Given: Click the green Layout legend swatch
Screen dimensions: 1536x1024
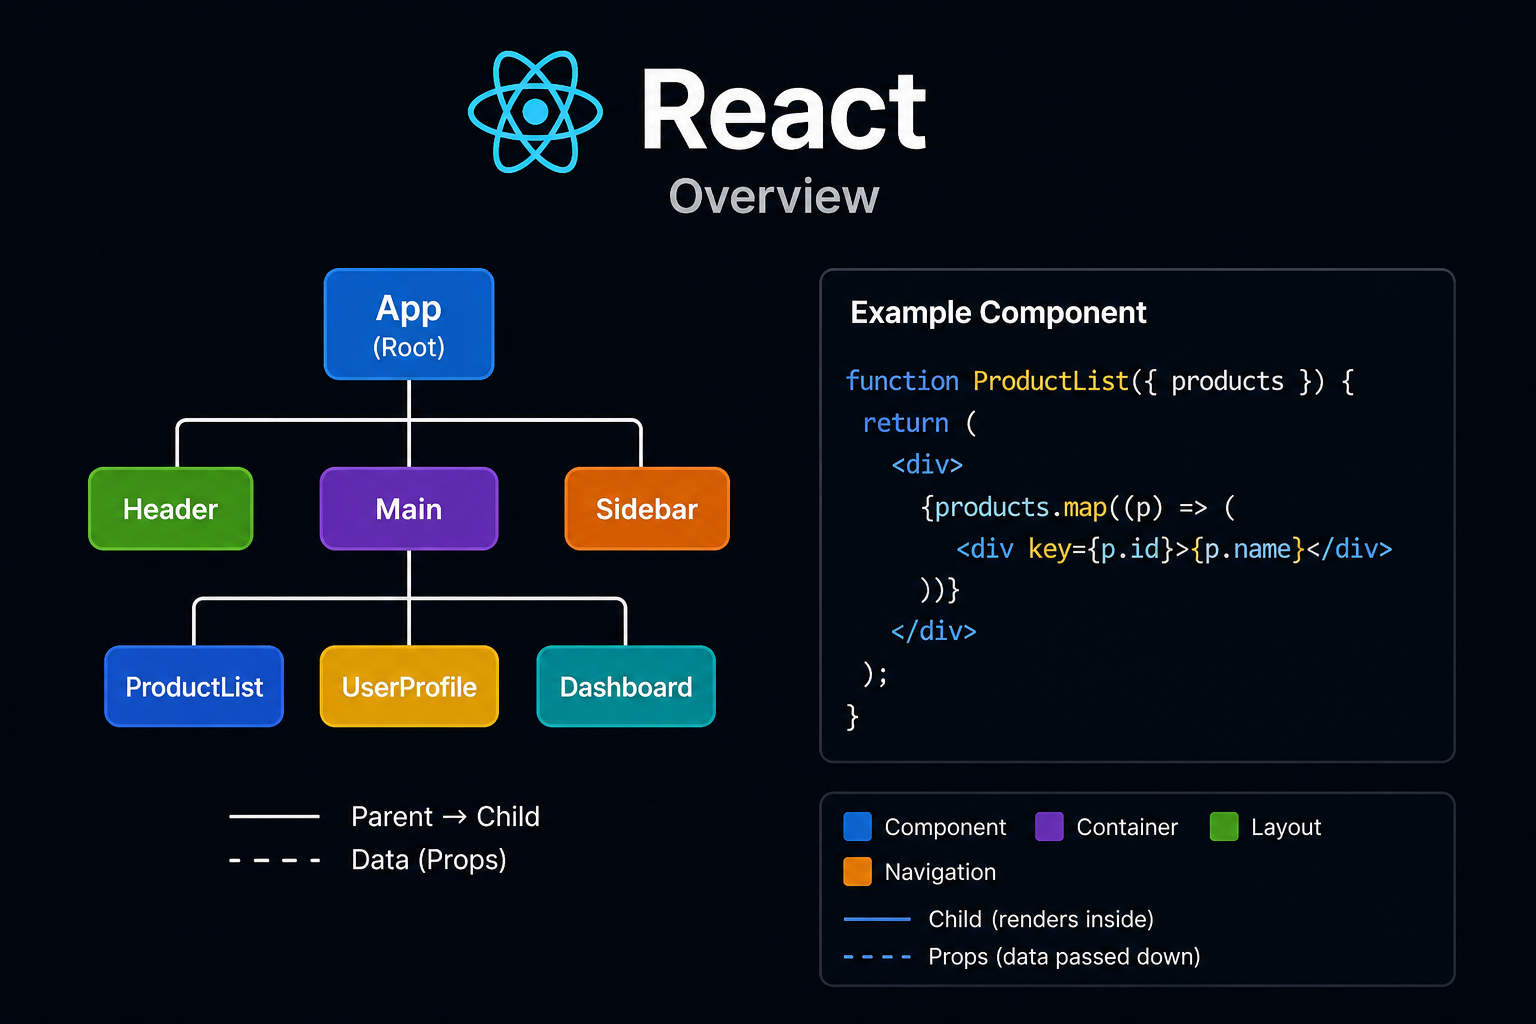Looking at the screenshot, I should (x=1224, y=827).
